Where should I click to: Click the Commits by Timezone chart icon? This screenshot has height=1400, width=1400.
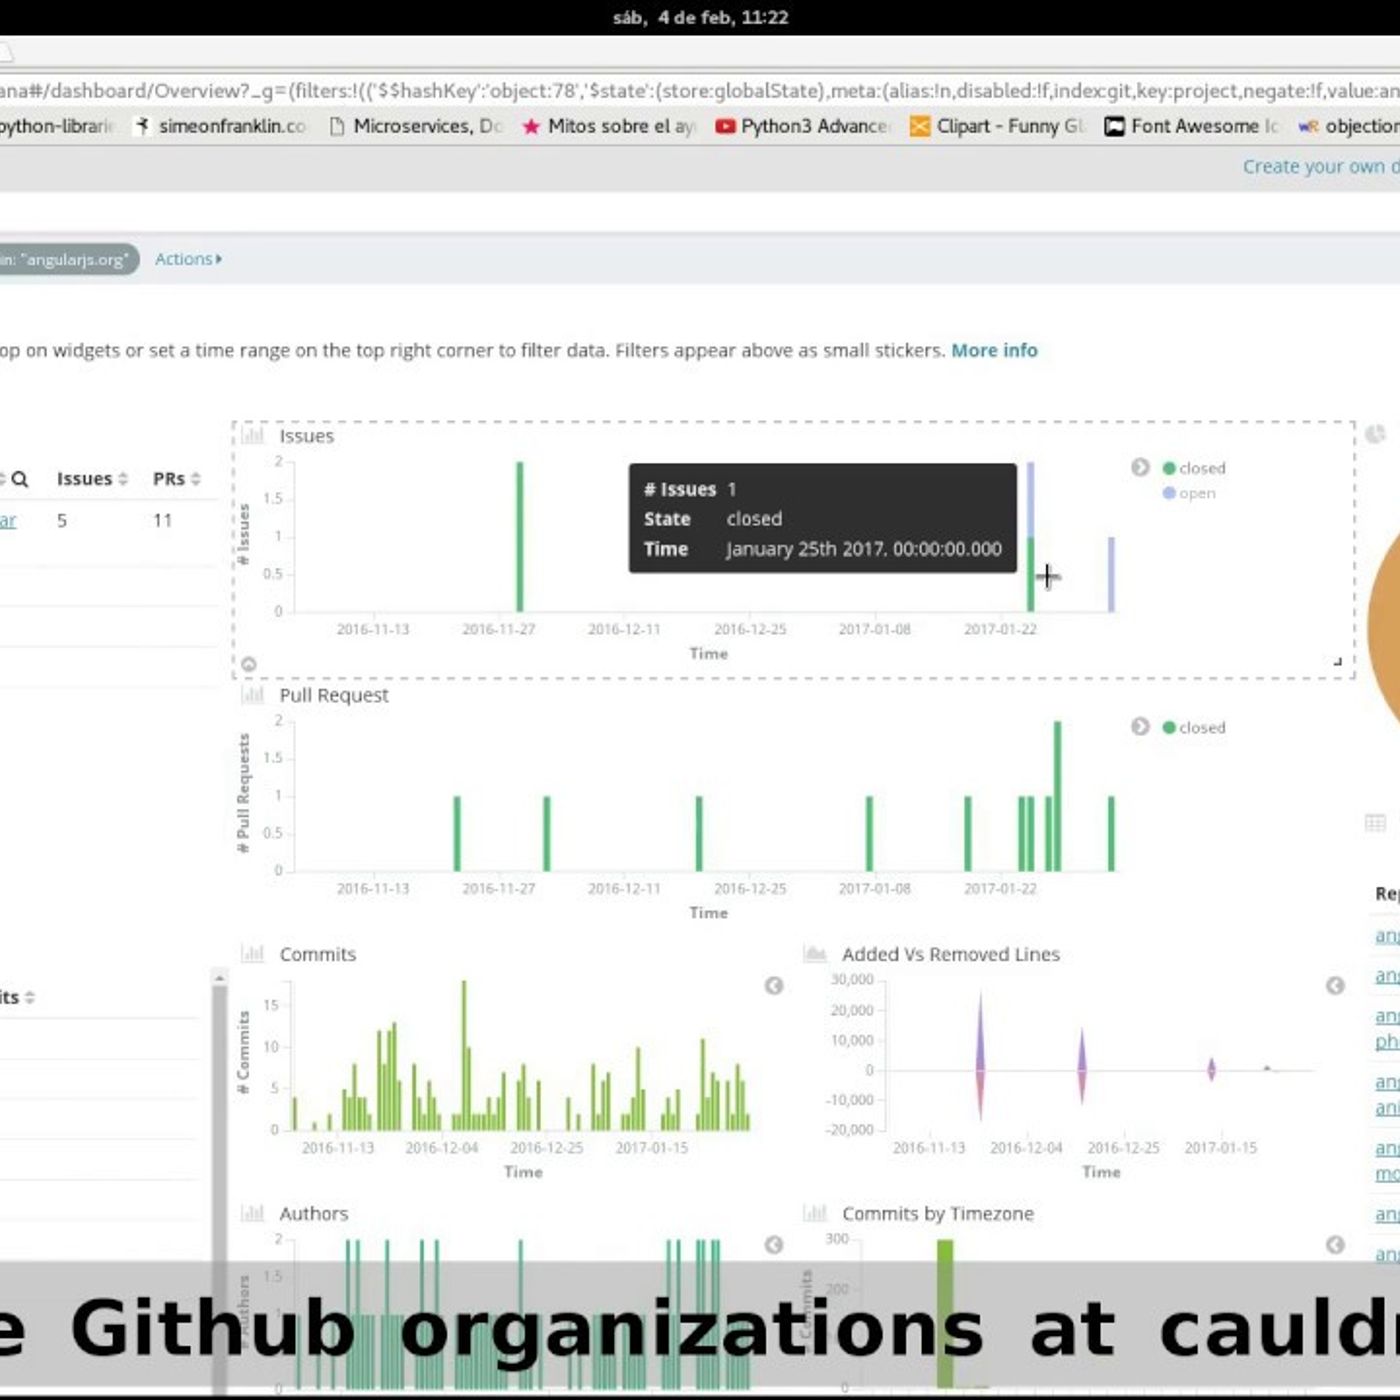pyautogui.click(x=815, y=1213)
